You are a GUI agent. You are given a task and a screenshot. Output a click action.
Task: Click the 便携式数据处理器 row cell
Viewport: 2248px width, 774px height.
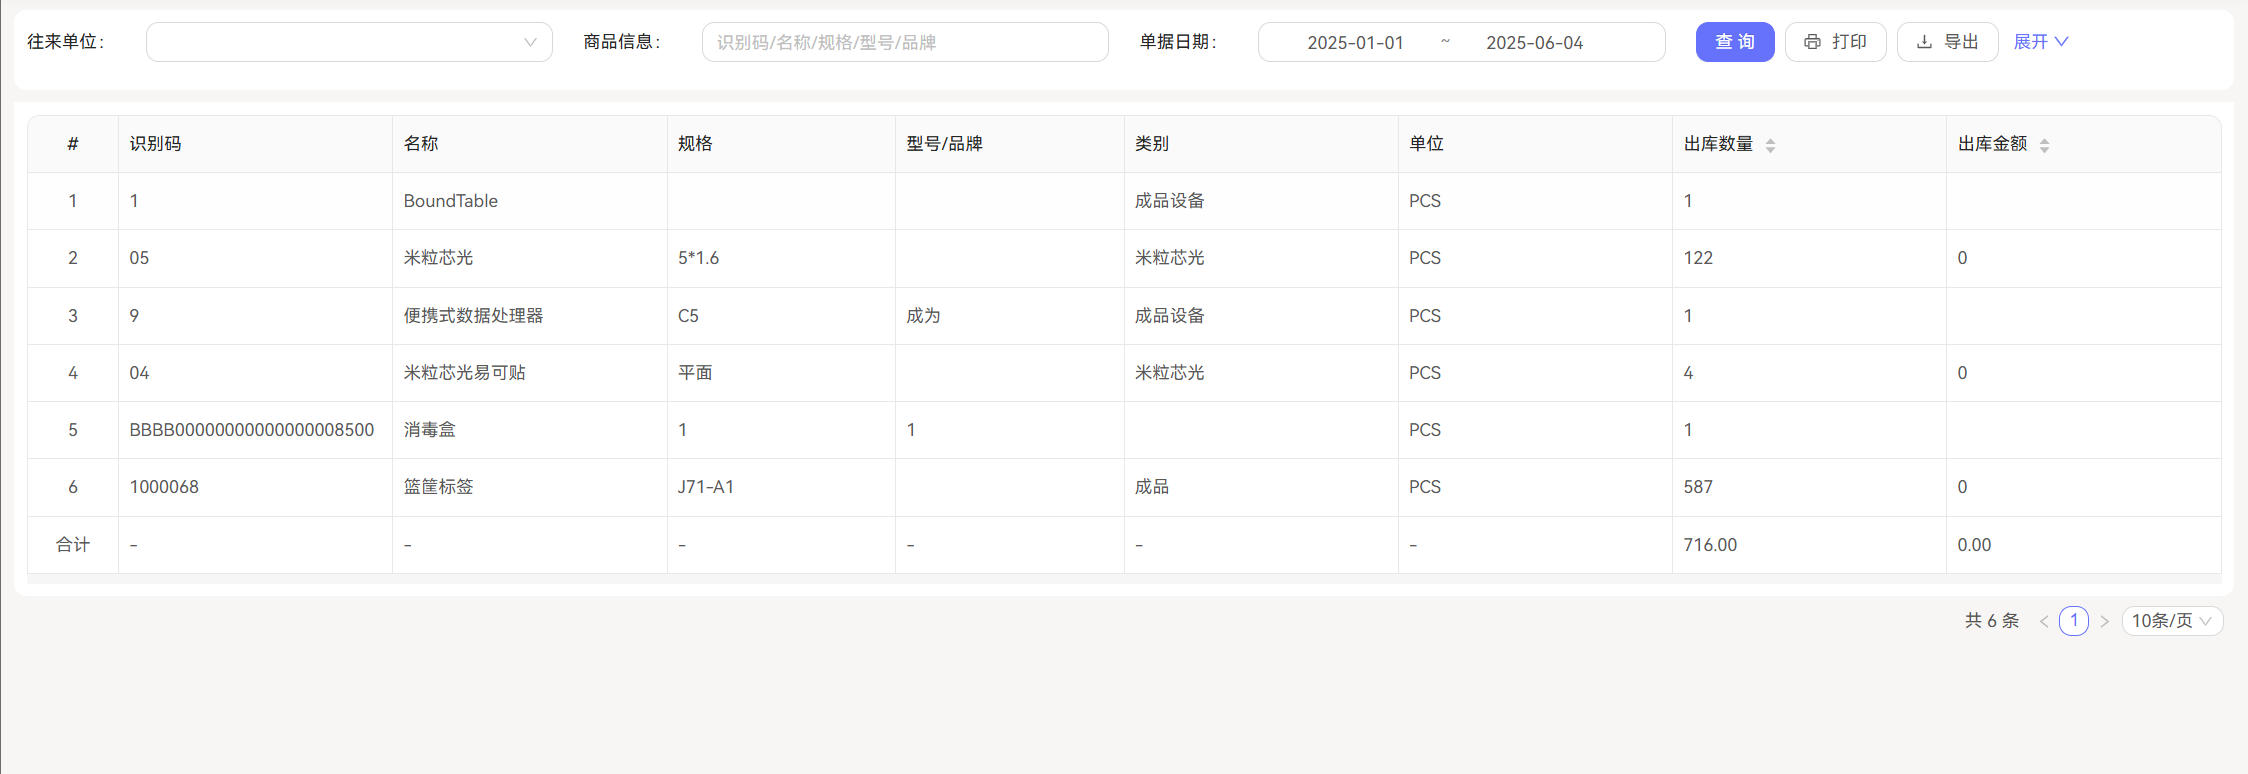[473, 316]
